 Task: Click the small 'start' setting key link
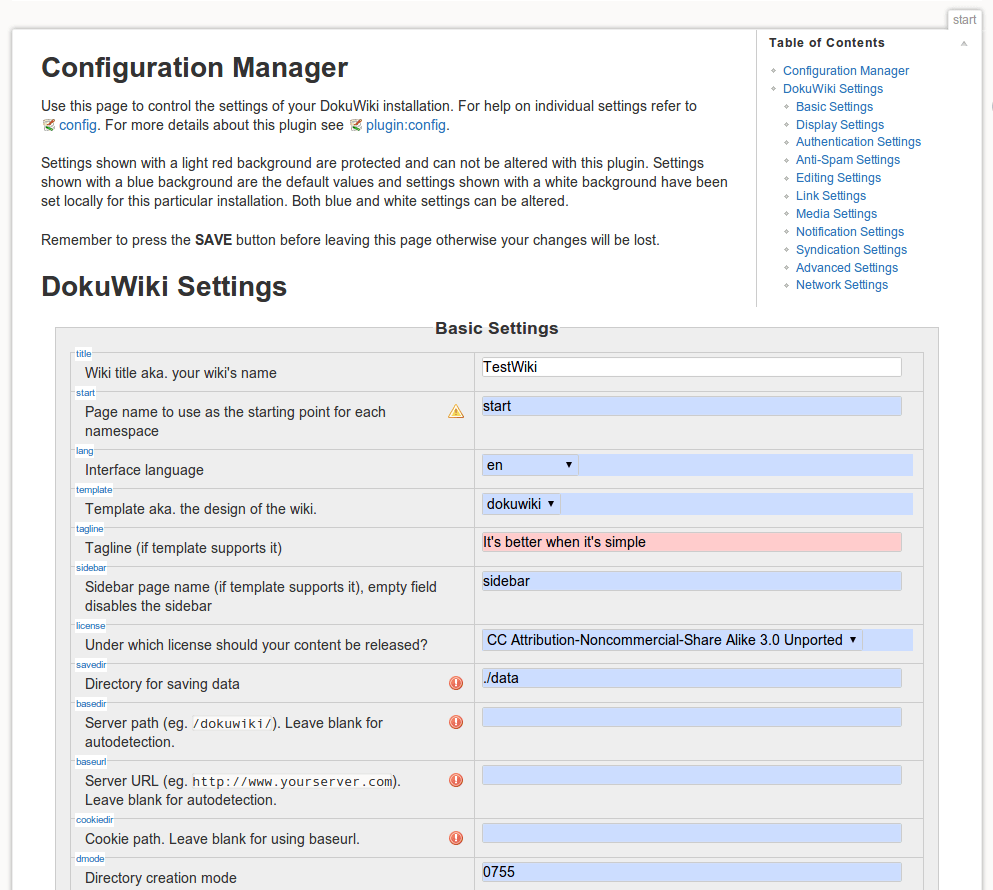click(x=85, y=393)
